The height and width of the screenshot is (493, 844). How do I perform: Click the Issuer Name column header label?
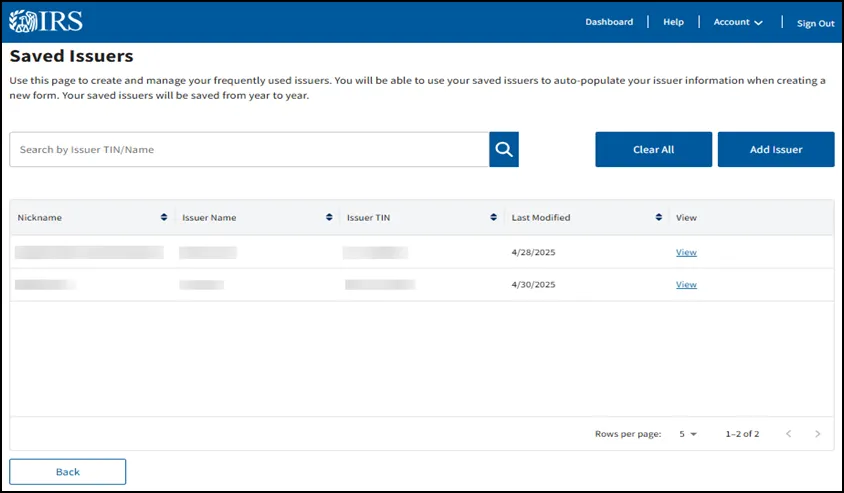coord(209,217)
